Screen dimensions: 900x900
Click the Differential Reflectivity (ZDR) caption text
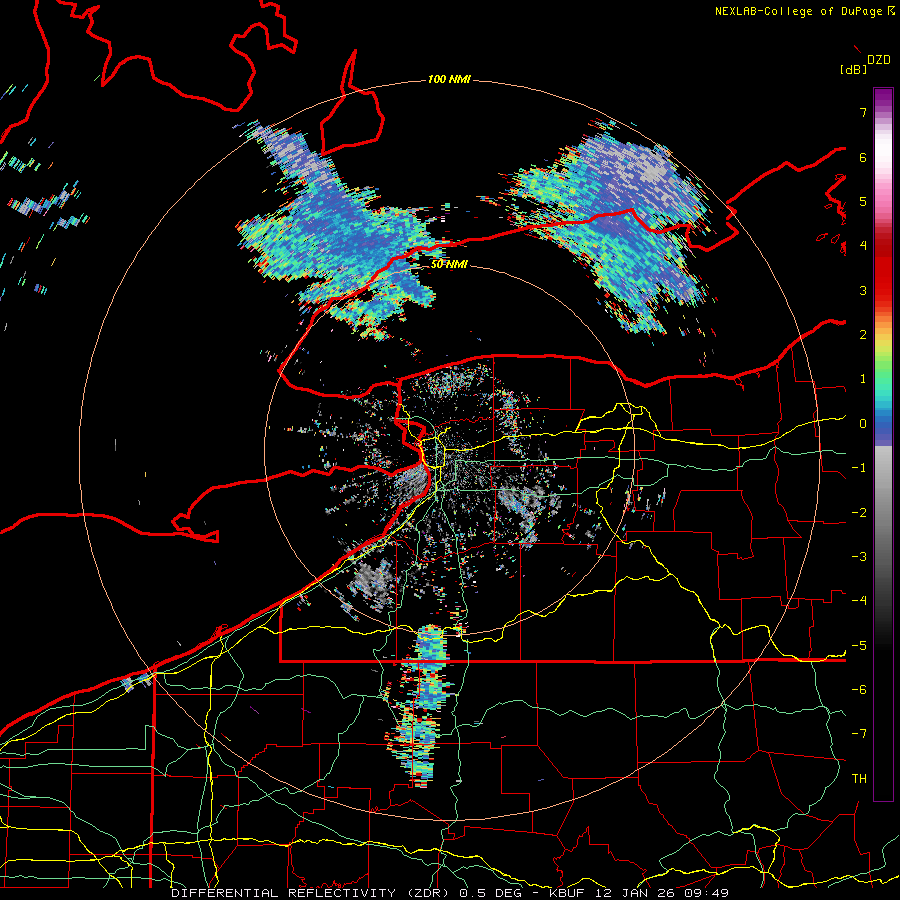(x=312, y=893)
